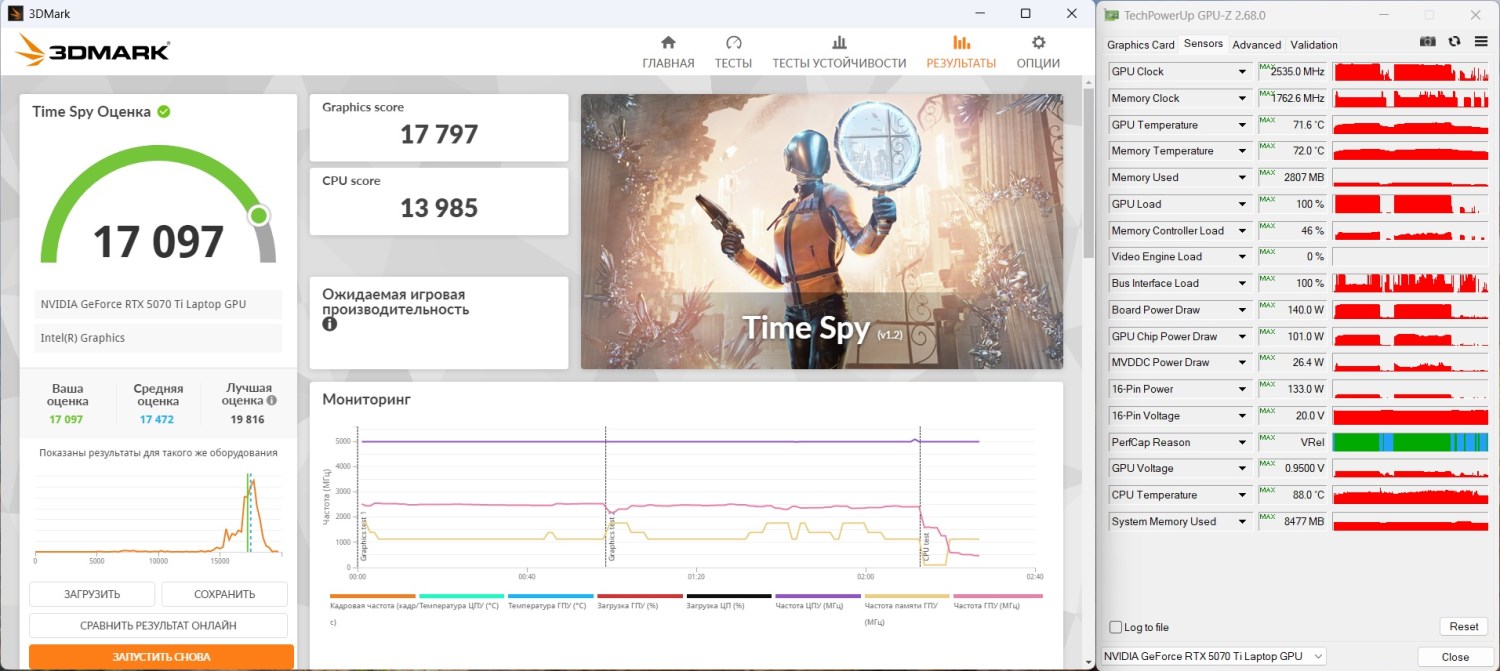
Task: Expand the PerfCap Reason sensor dropdown
Action: pos(1243,442)
